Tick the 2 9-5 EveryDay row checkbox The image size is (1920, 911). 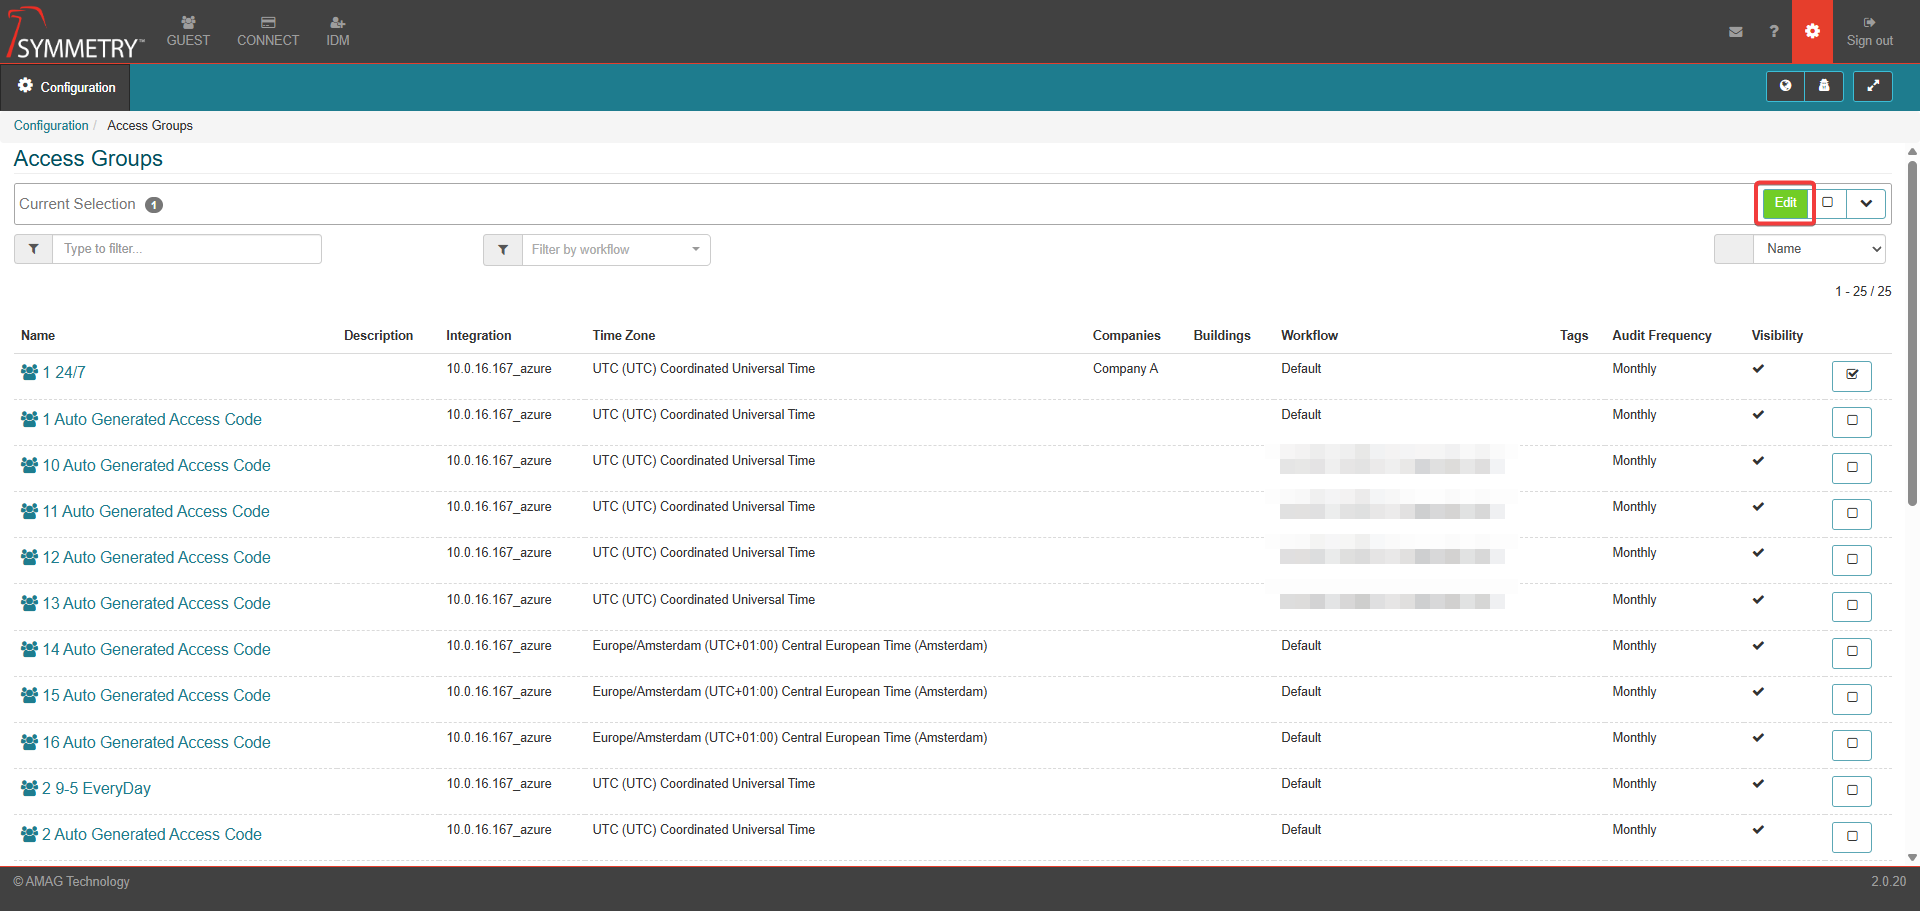click(x=1852, y=790)
